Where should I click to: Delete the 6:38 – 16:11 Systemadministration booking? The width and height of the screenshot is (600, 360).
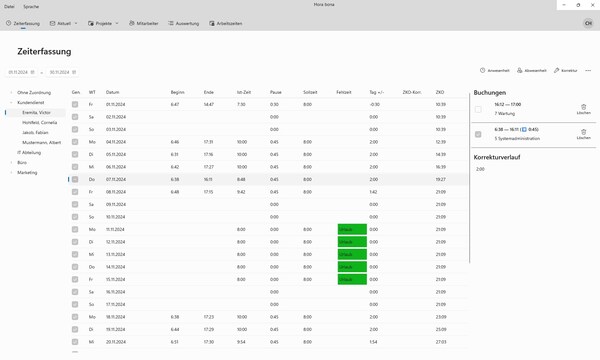(x=584, y=134)
